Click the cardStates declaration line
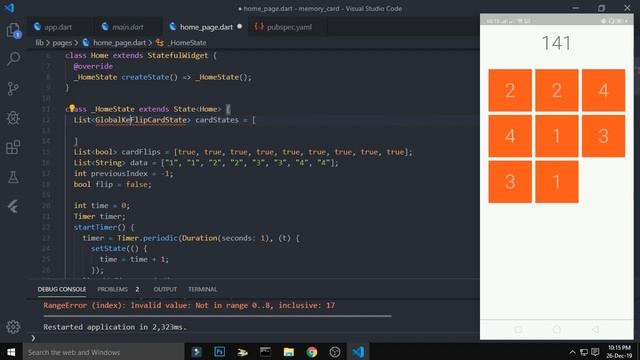The height and width of the screenshot is (360, 640). point(164,120)
